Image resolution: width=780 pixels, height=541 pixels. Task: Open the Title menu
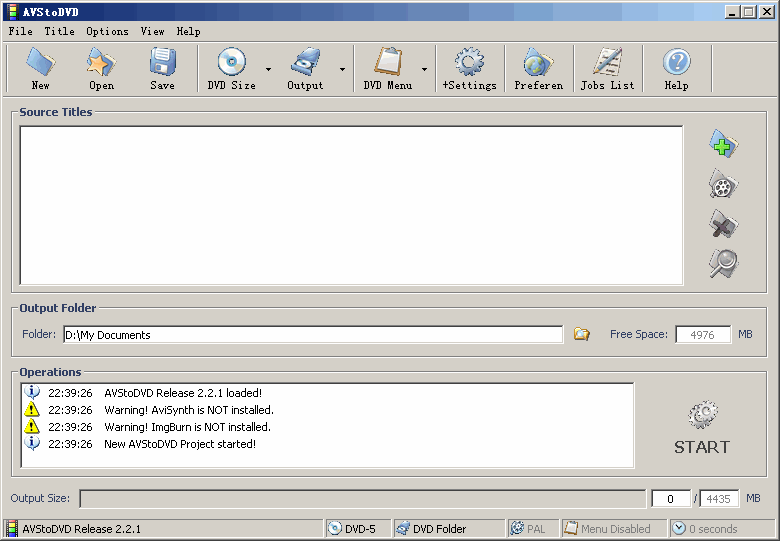pyautogui.click(x=59, y=31)
